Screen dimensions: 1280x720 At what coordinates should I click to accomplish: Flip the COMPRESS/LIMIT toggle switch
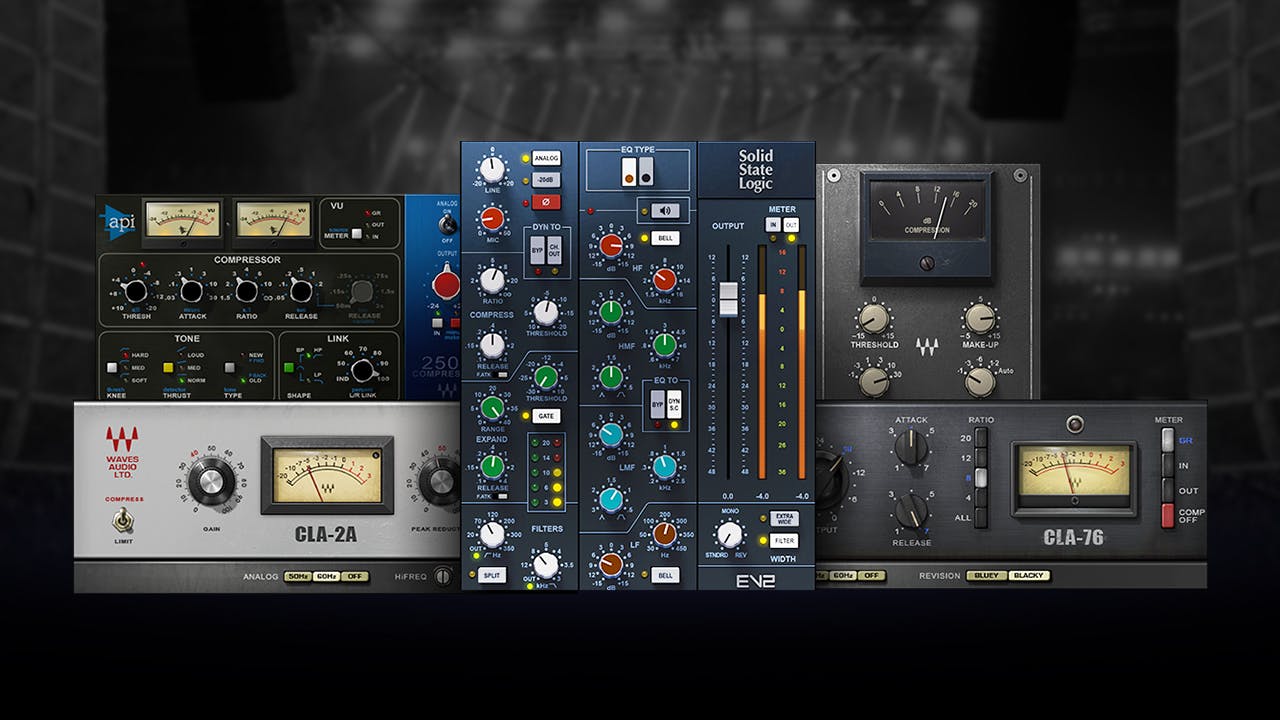(x=124, y=520)
